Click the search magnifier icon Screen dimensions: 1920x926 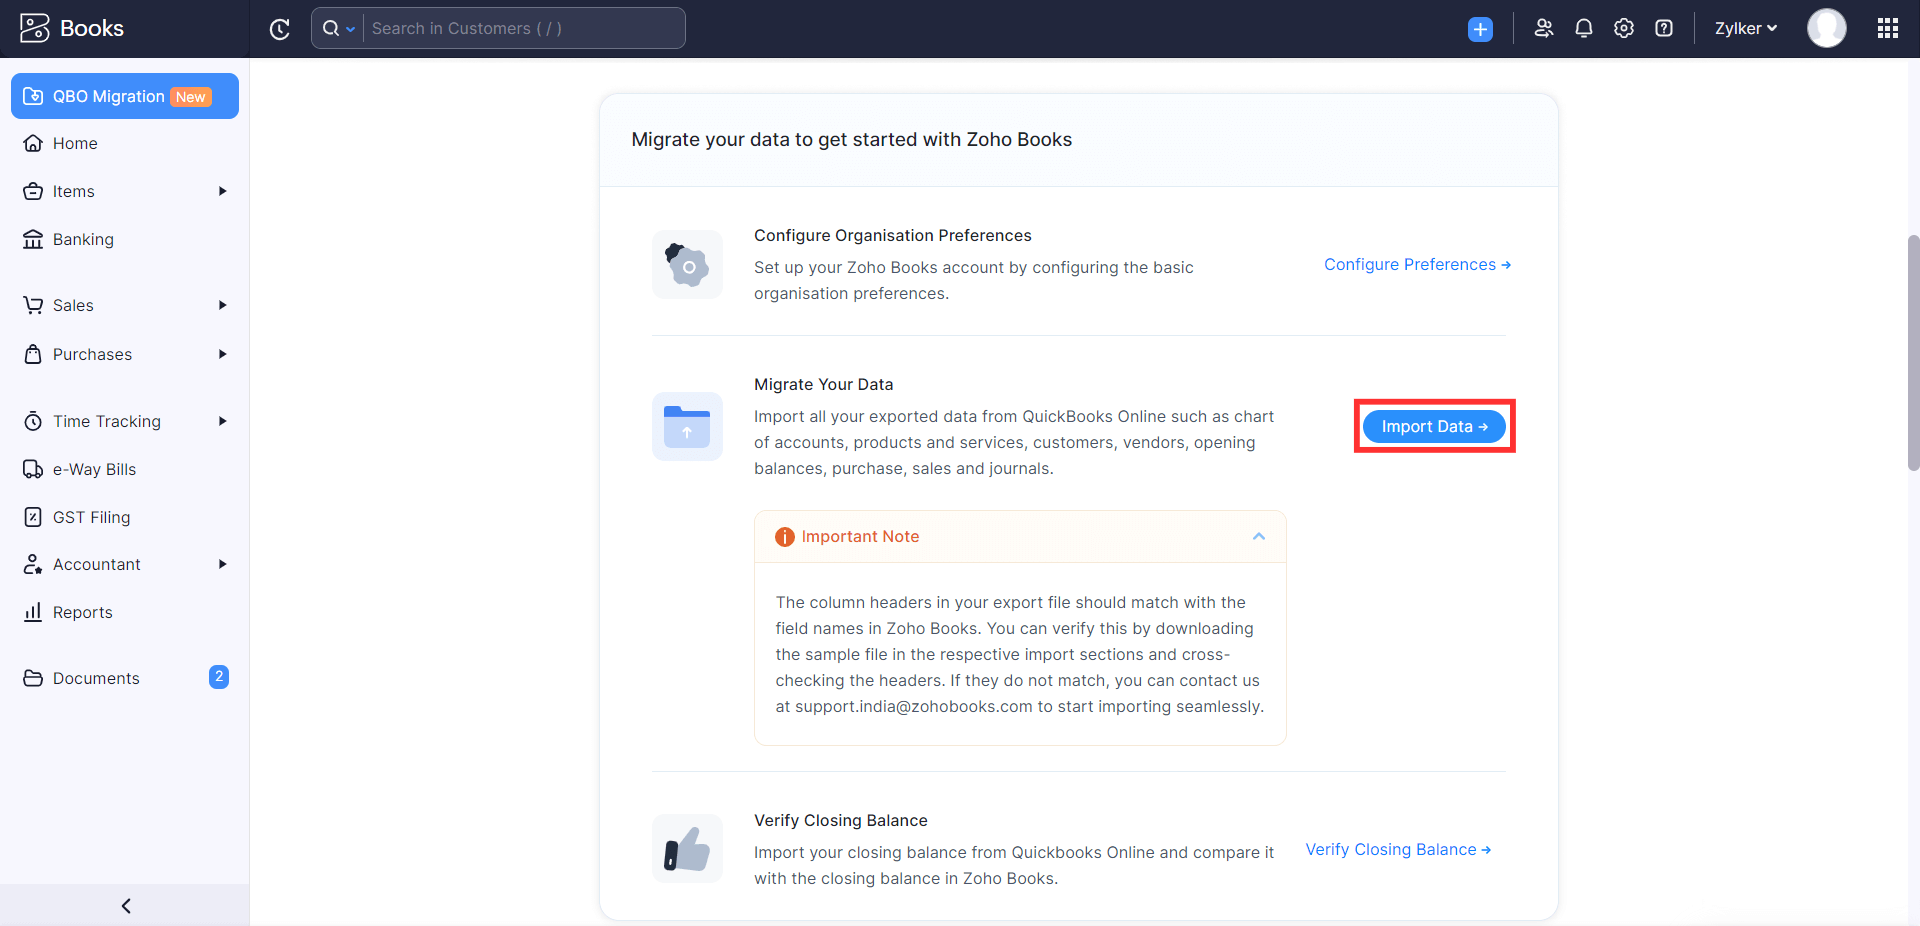tap(331, 28)
